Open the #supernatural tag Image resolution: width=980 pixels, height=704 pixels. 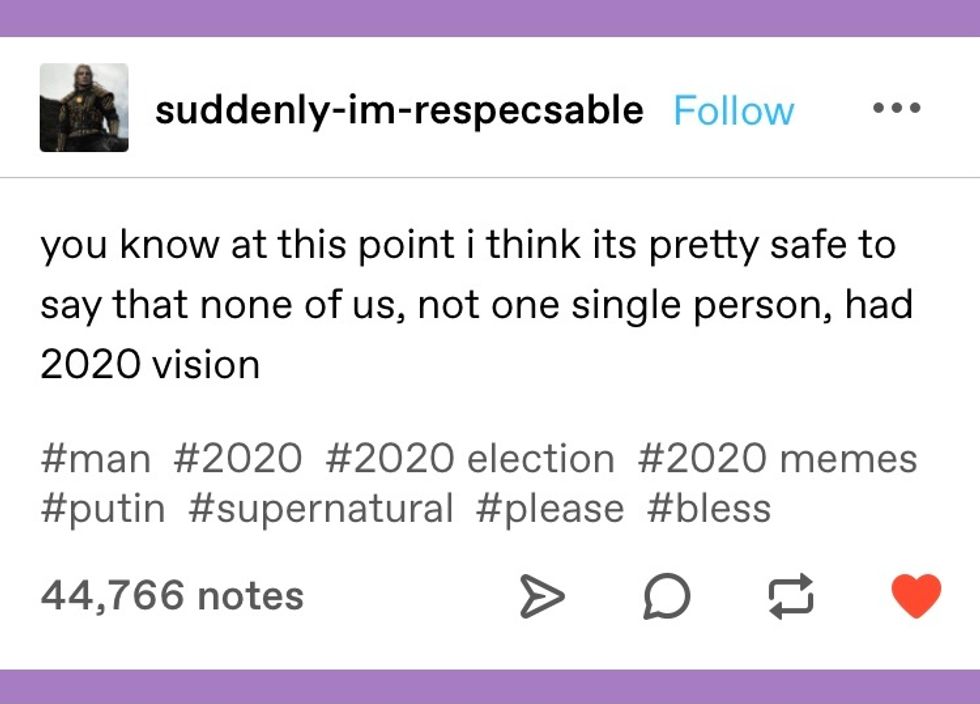[320, 508]
